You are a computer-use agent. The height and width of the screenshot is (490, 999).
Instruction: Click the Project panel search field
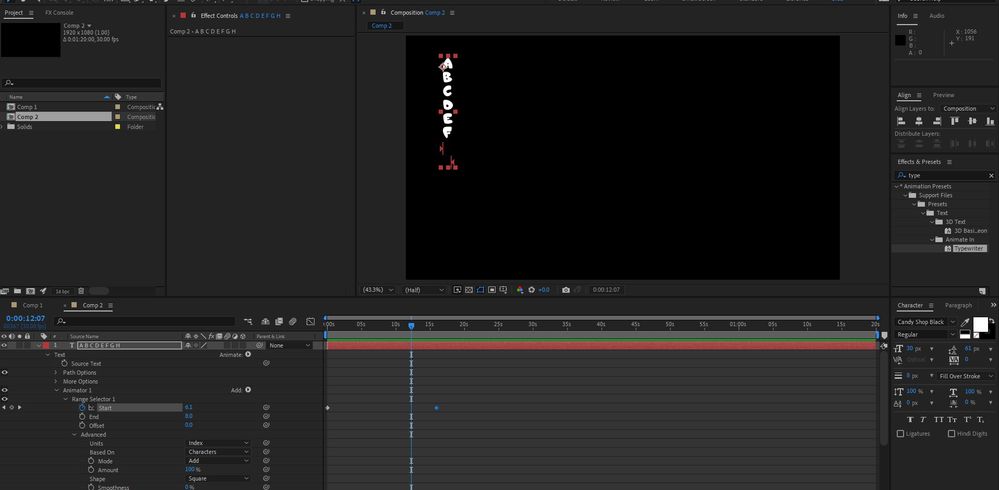[81, 83]
